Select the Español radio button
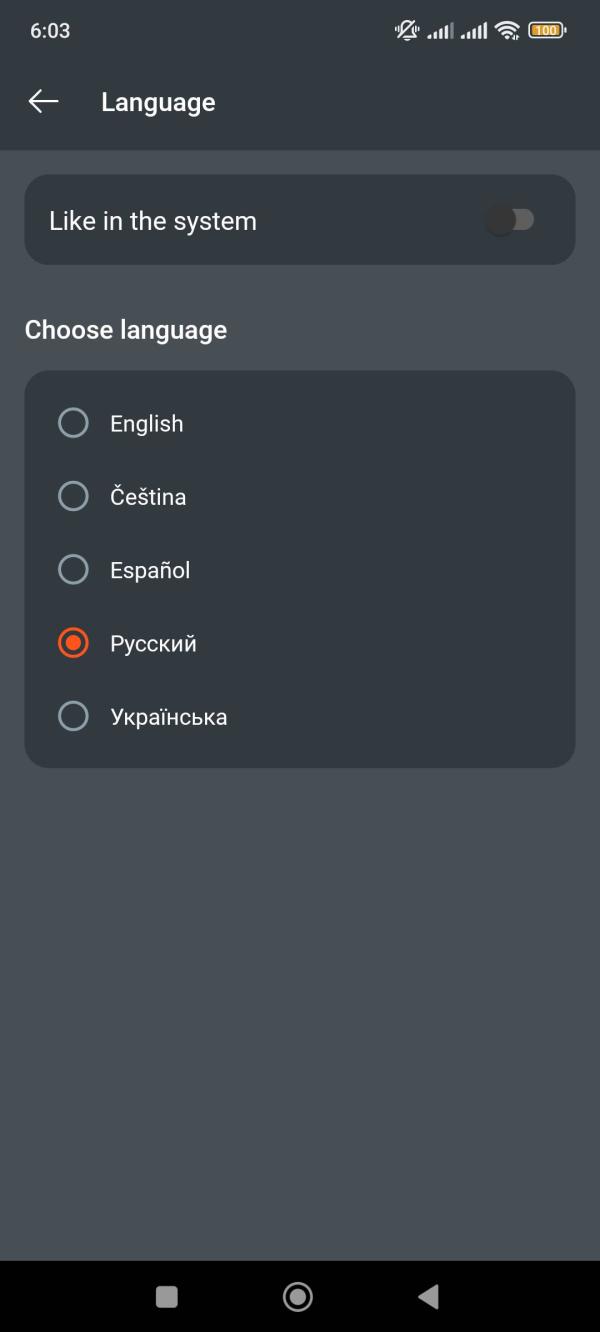 [x=73, y=570]
